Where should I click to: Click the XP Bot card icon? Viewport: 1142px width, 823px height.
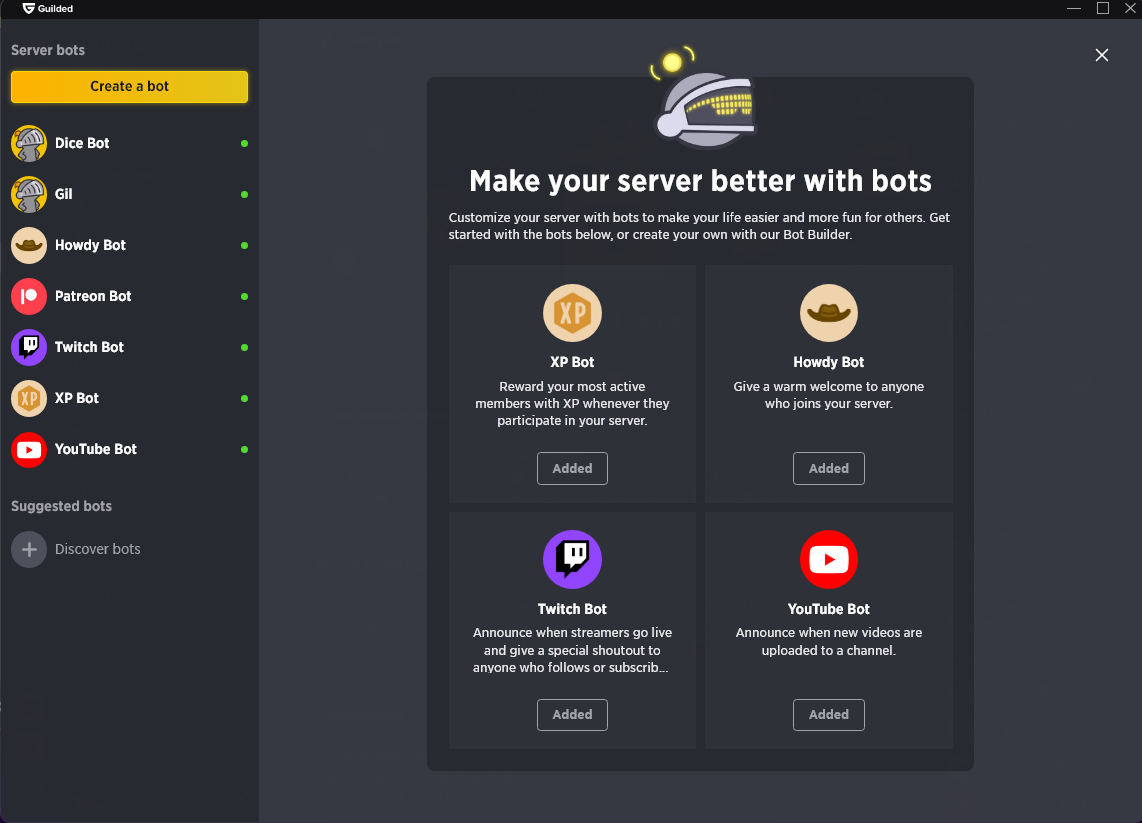572,313
